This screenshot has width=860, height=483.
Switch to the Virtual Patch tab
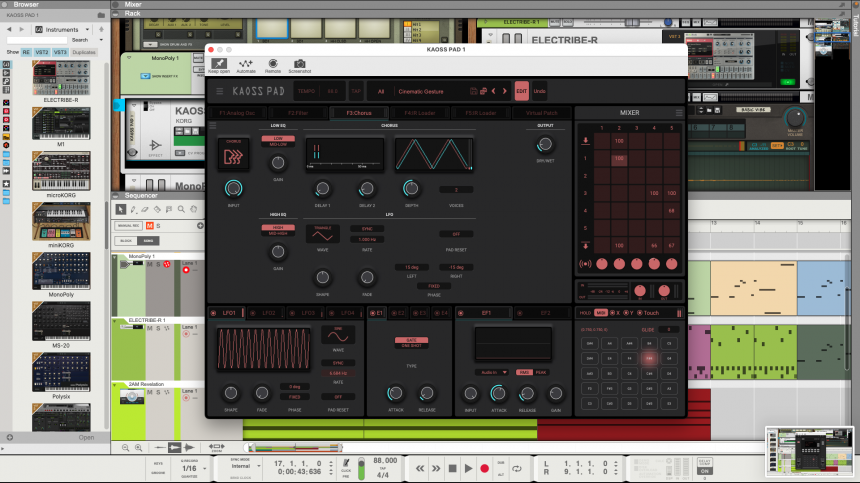point(541,113)
